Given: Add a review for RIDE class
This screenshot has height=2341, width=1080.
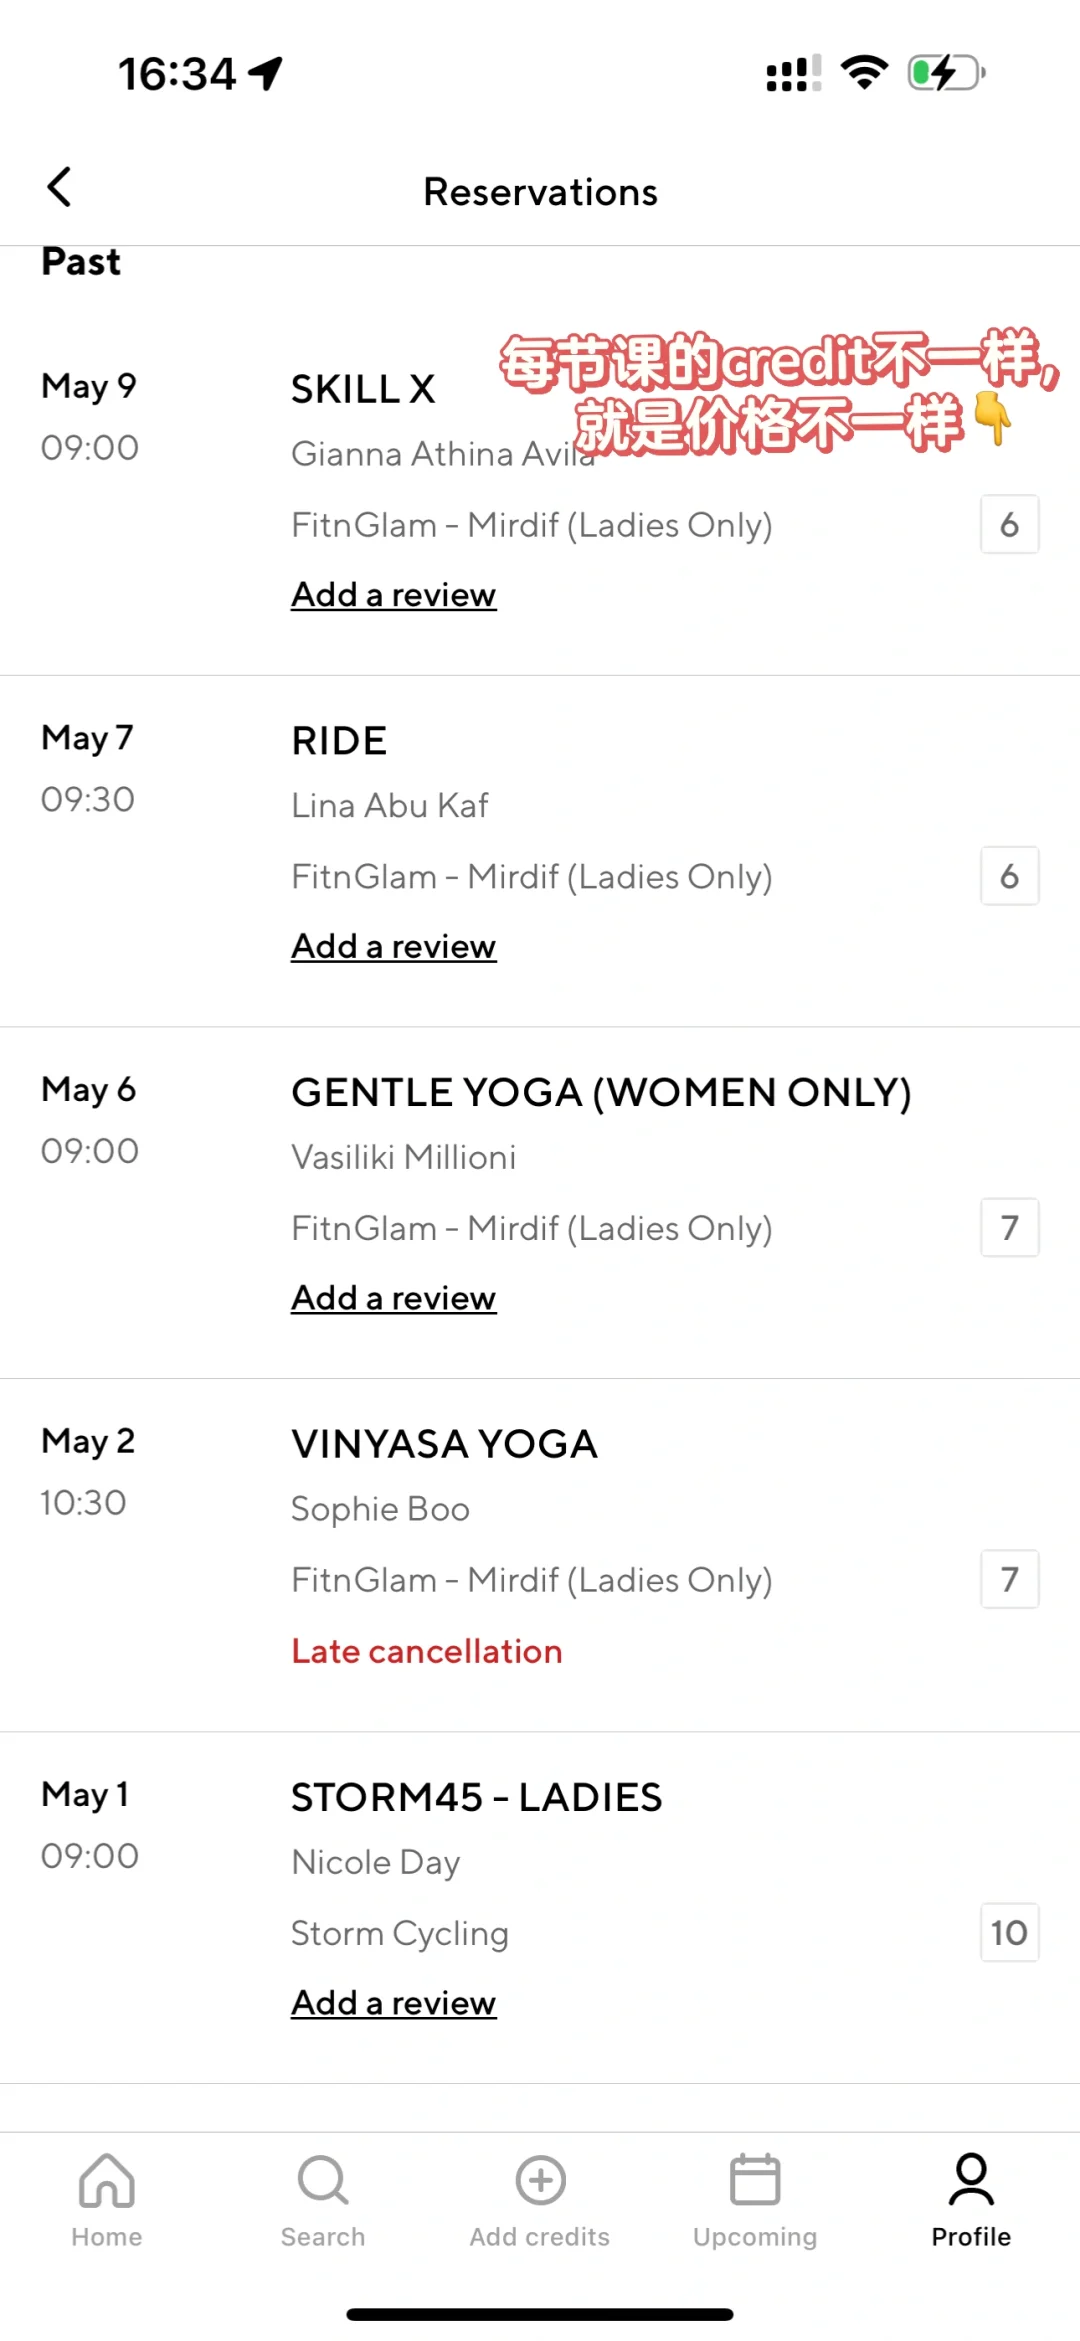Looking at the screenshot, I should [393, 946].
